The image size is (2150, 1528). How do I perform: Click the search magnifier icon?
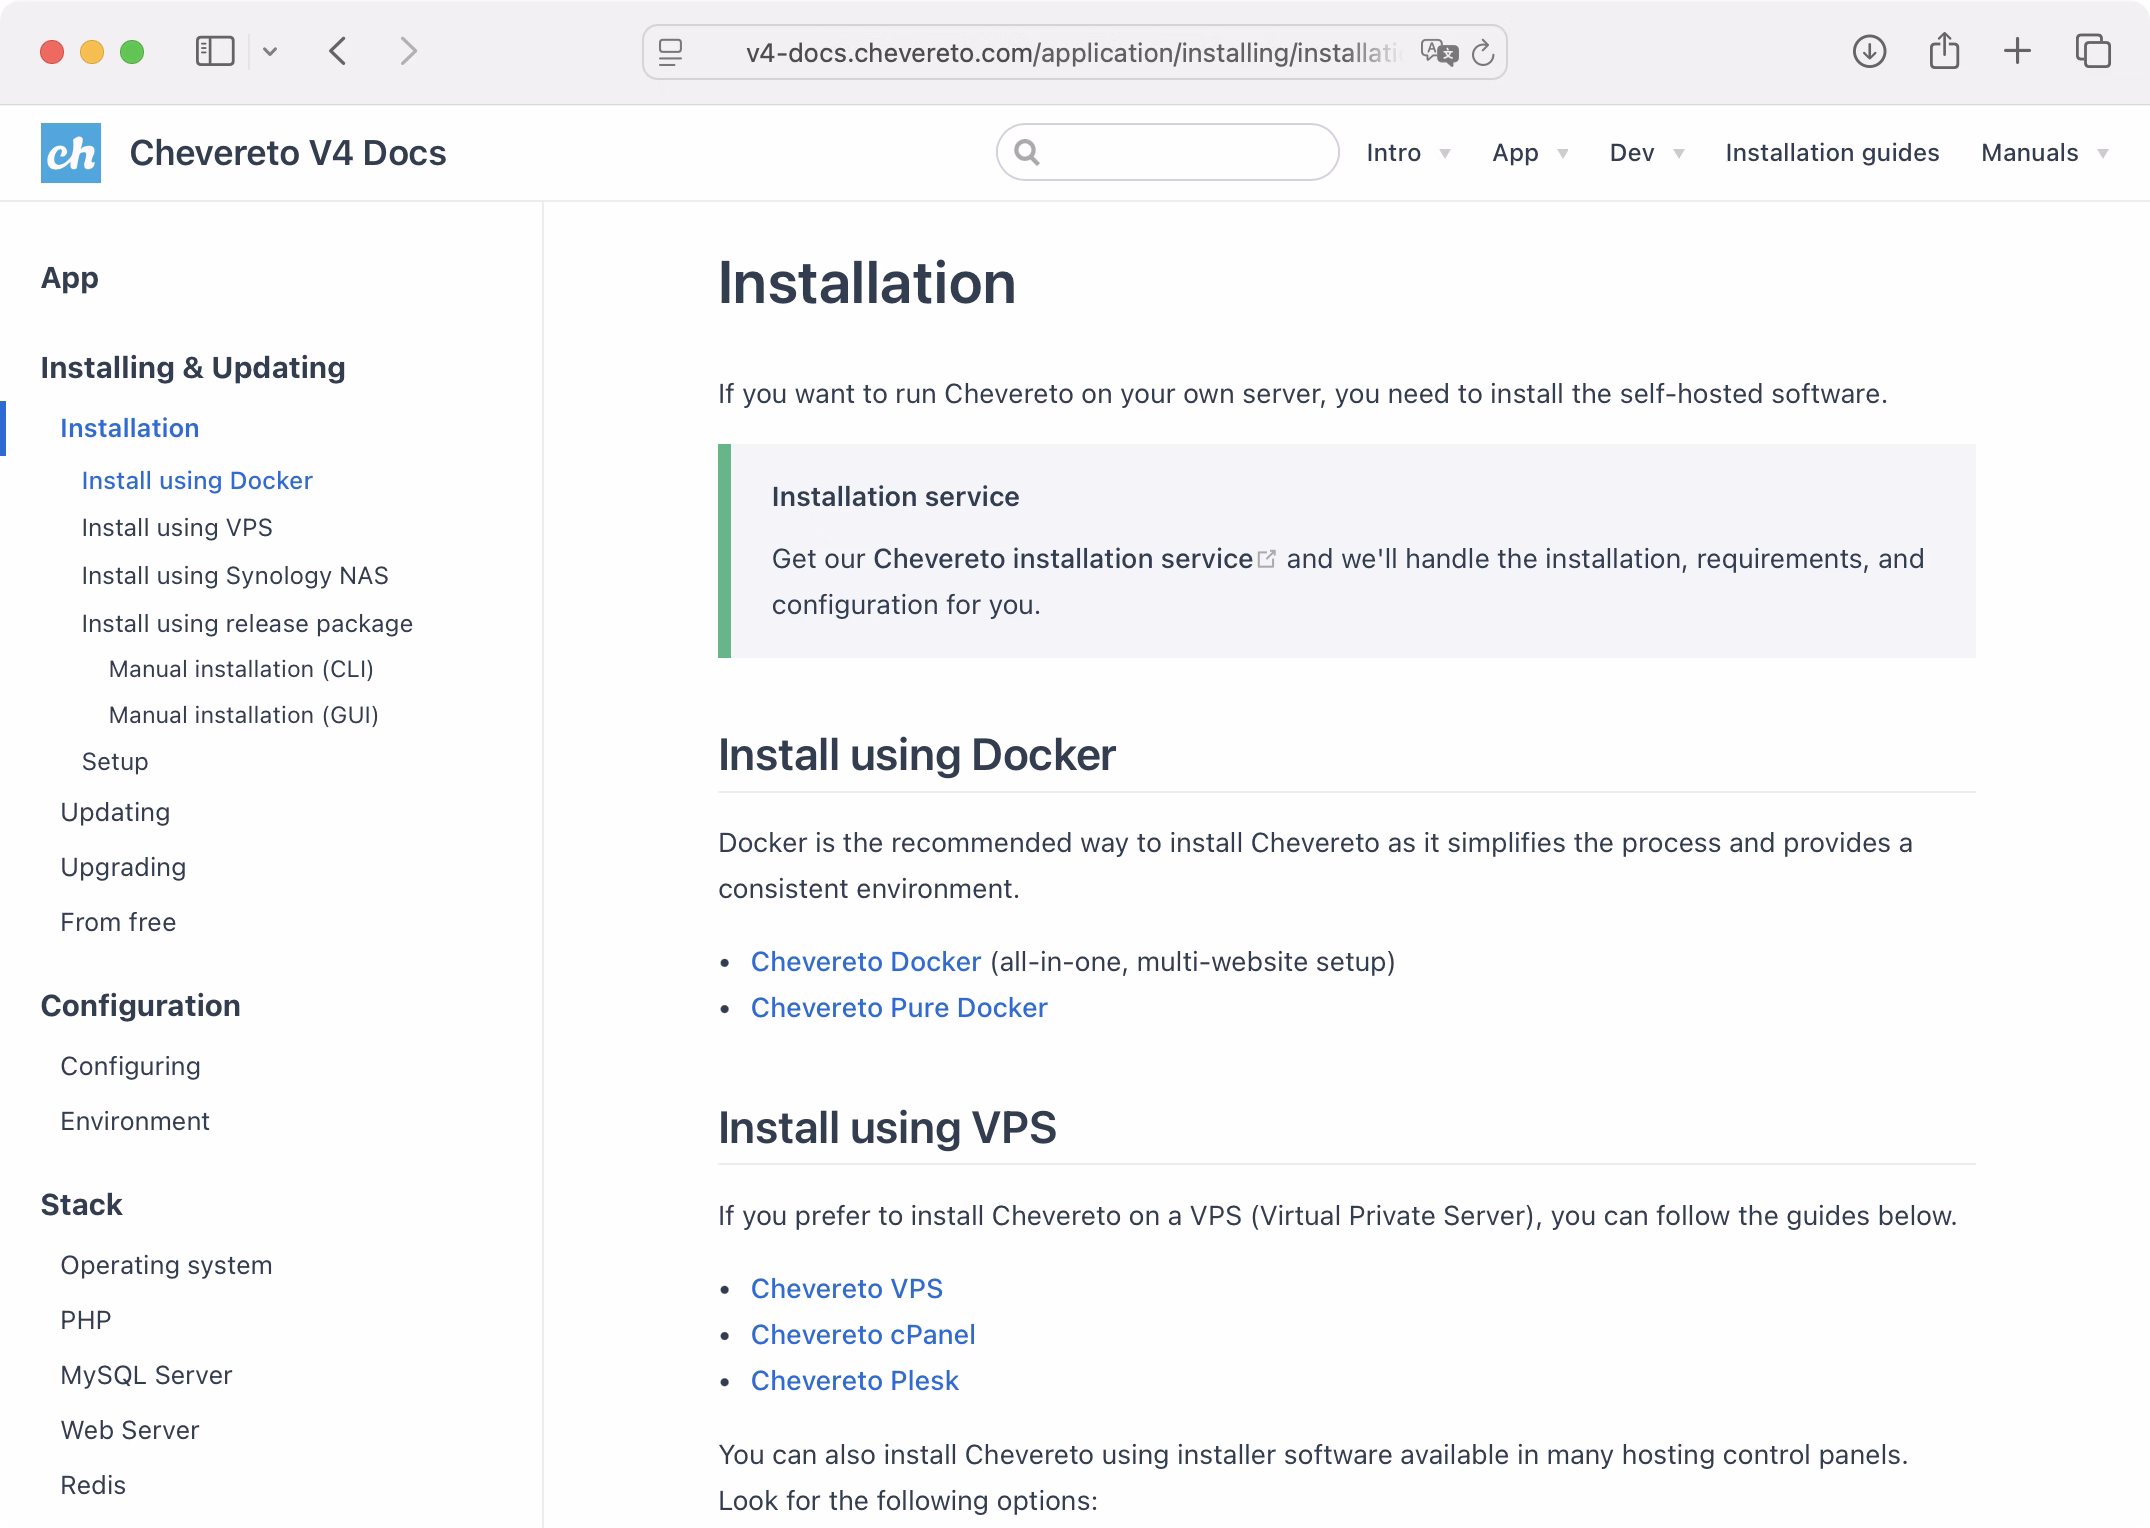[x=1027, y=152]
